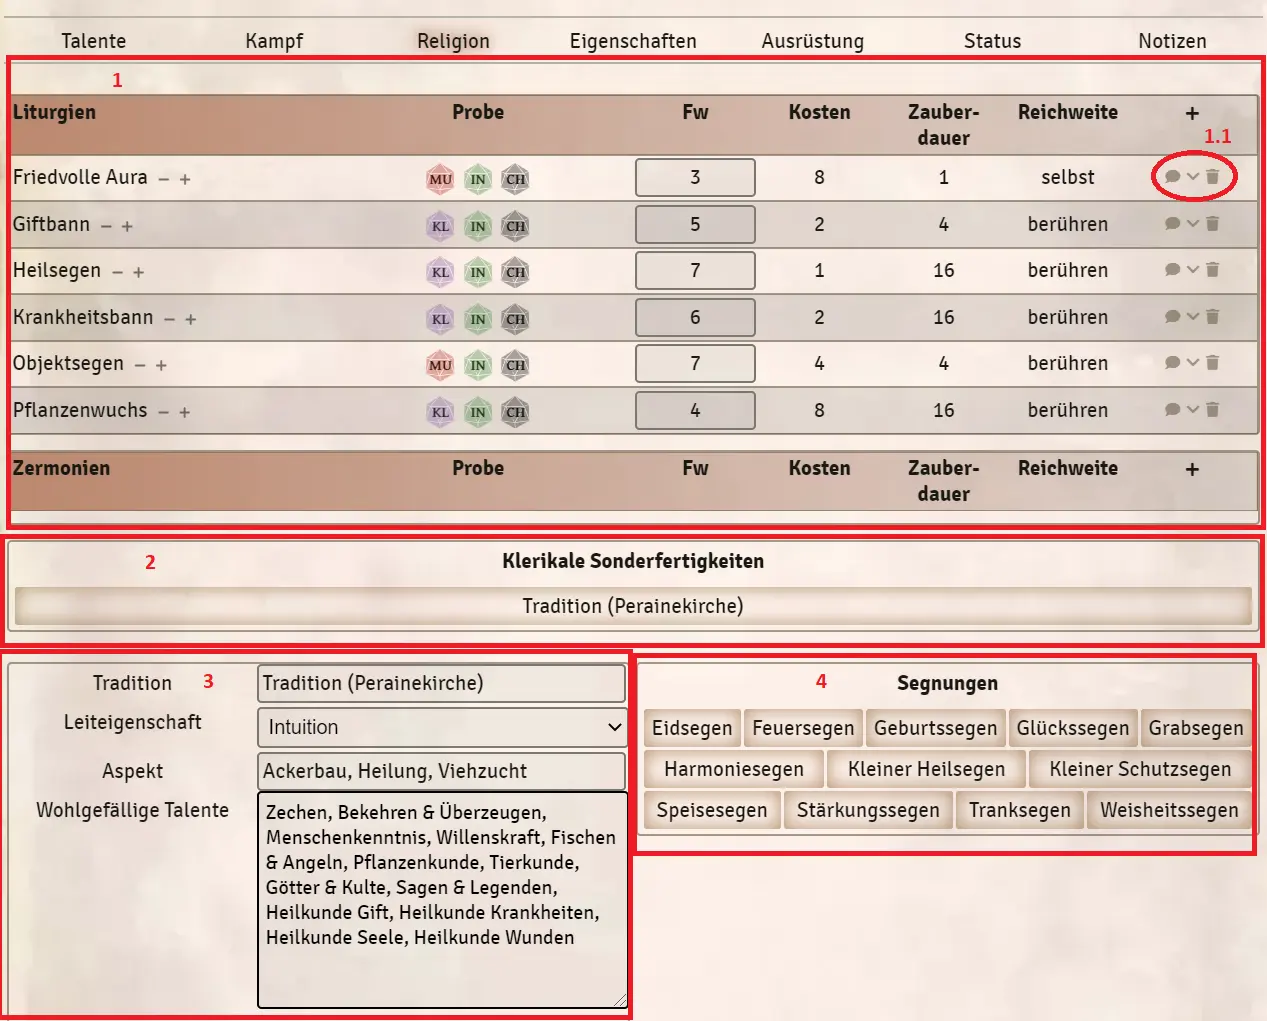Viewport: 1267px width, 1021px height.
Task: Click the chat bubble icon for Giftbann
Action: pyautogui.click(x=1172, y=224)
